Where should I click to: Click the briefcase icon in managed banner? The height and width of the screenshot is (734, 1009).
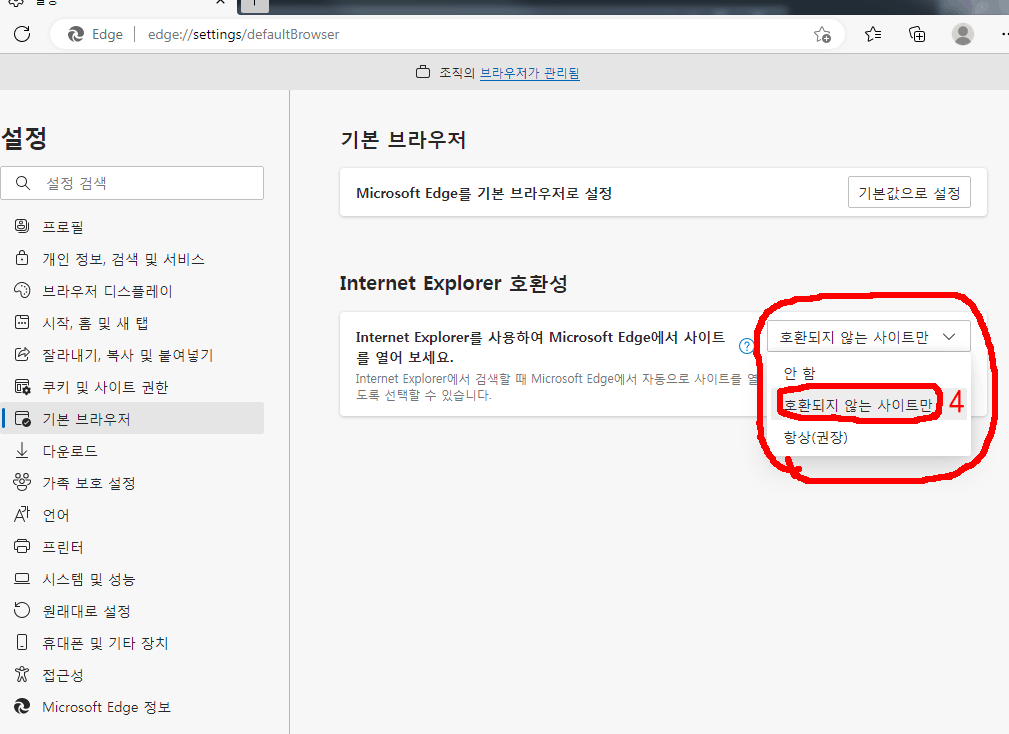pos(423,72)
